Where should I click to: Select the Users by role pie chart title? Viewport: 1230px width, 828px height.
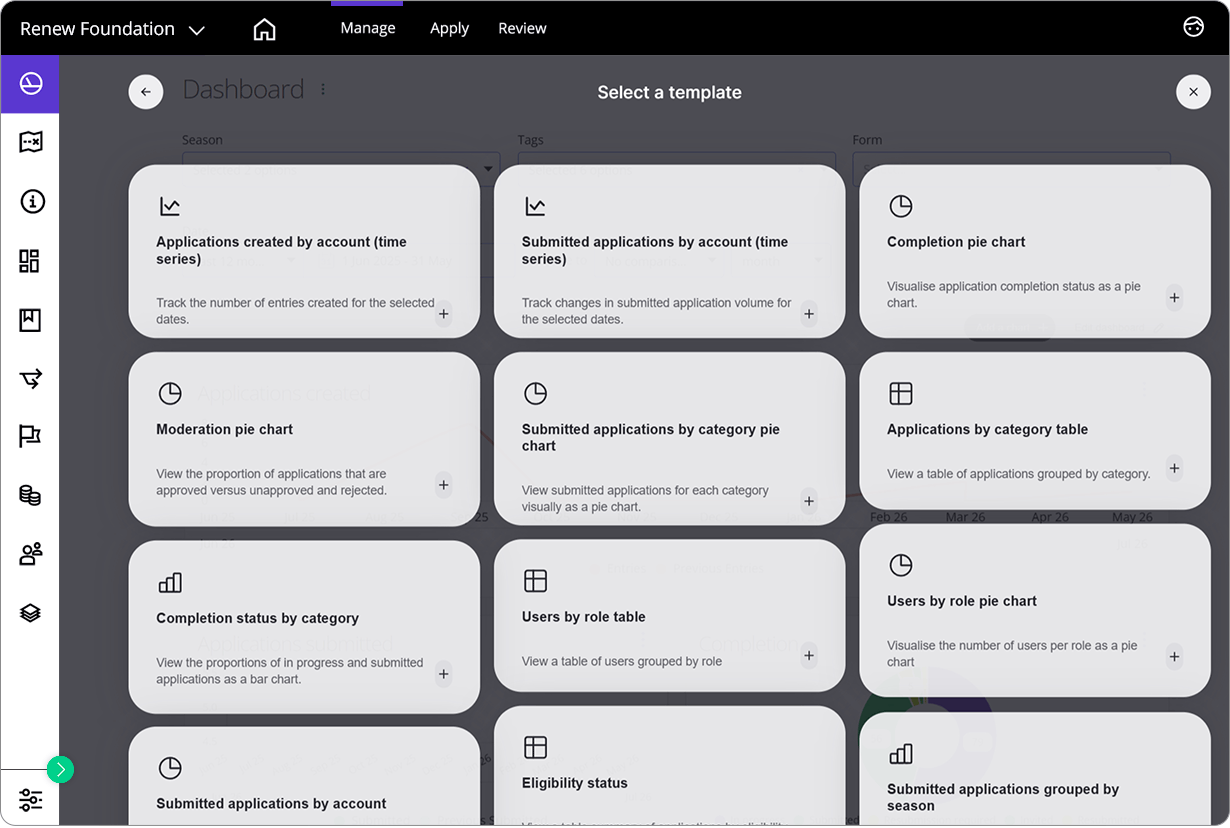[x=961, y=601]
